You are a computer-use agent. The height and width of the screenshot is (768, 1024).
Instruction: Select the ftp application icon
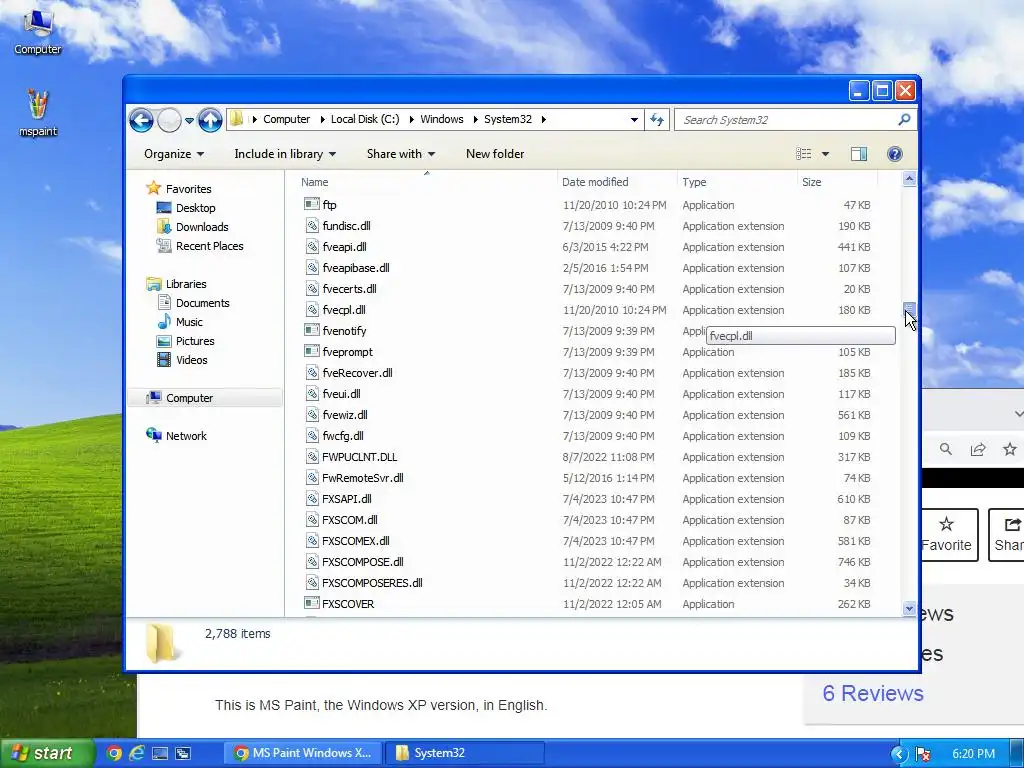pos(312,204)
